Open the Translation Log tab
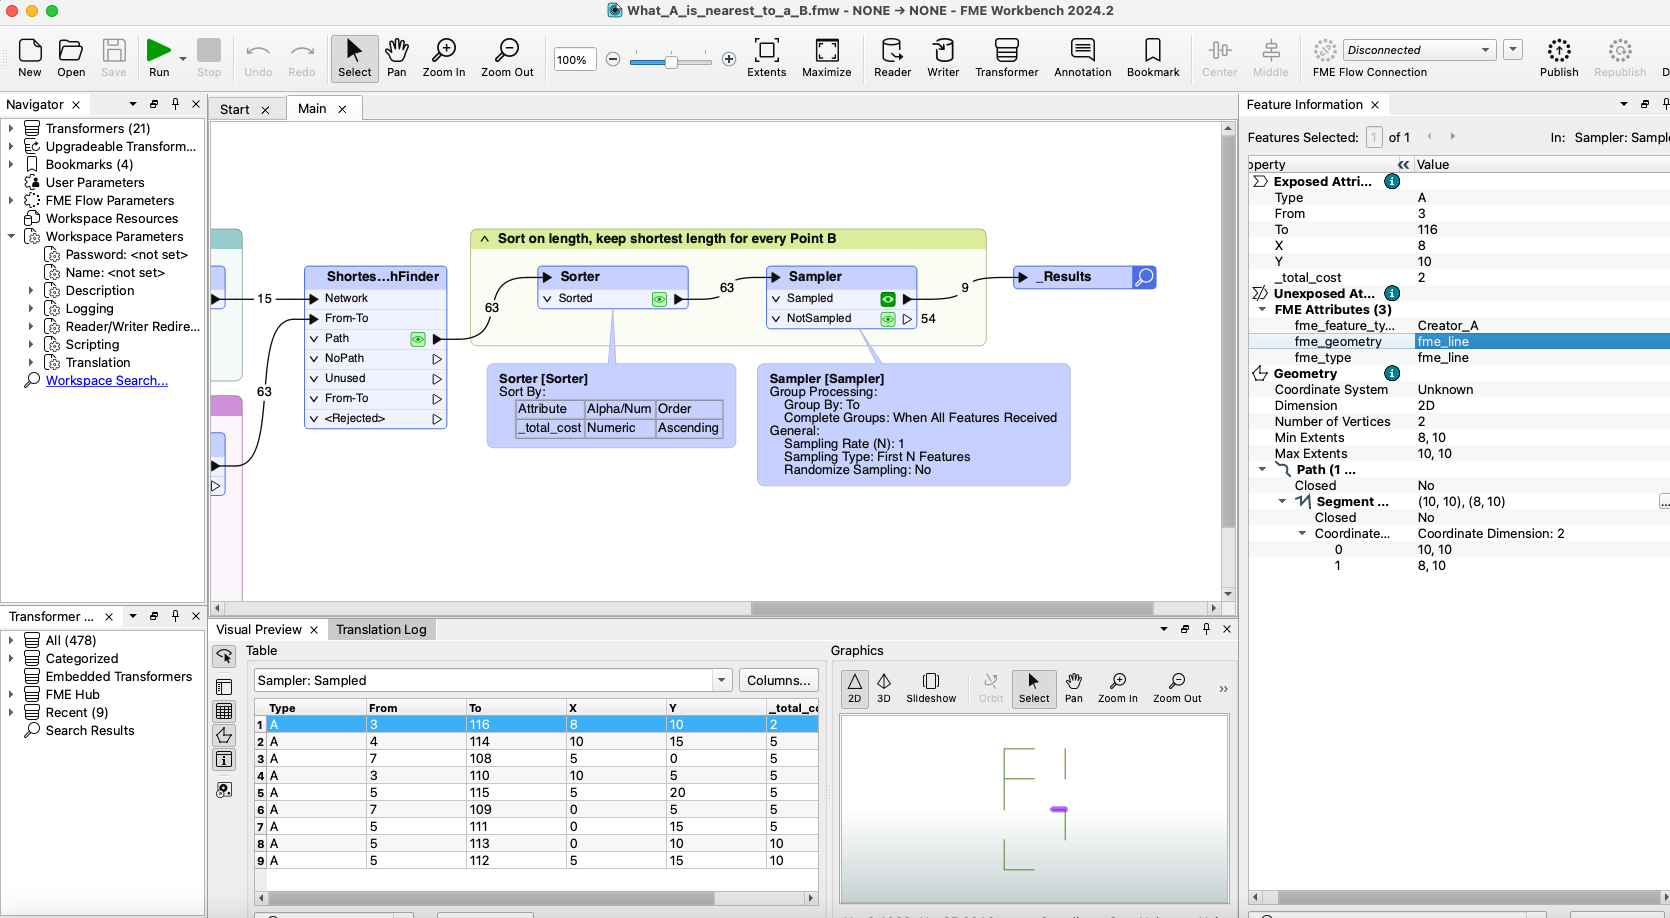Screen dimensions: 1670x918 pyautogui.click(x=381, y=629)
